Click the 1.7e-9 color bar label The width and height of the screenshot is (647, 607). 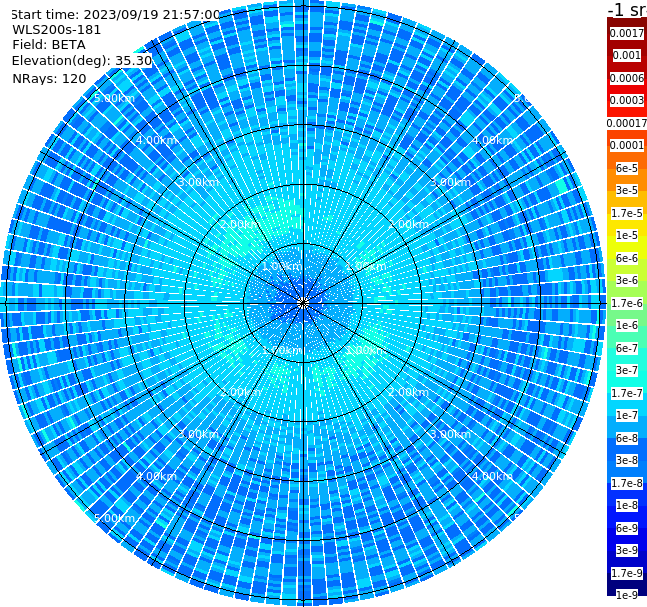click(627, 573)
